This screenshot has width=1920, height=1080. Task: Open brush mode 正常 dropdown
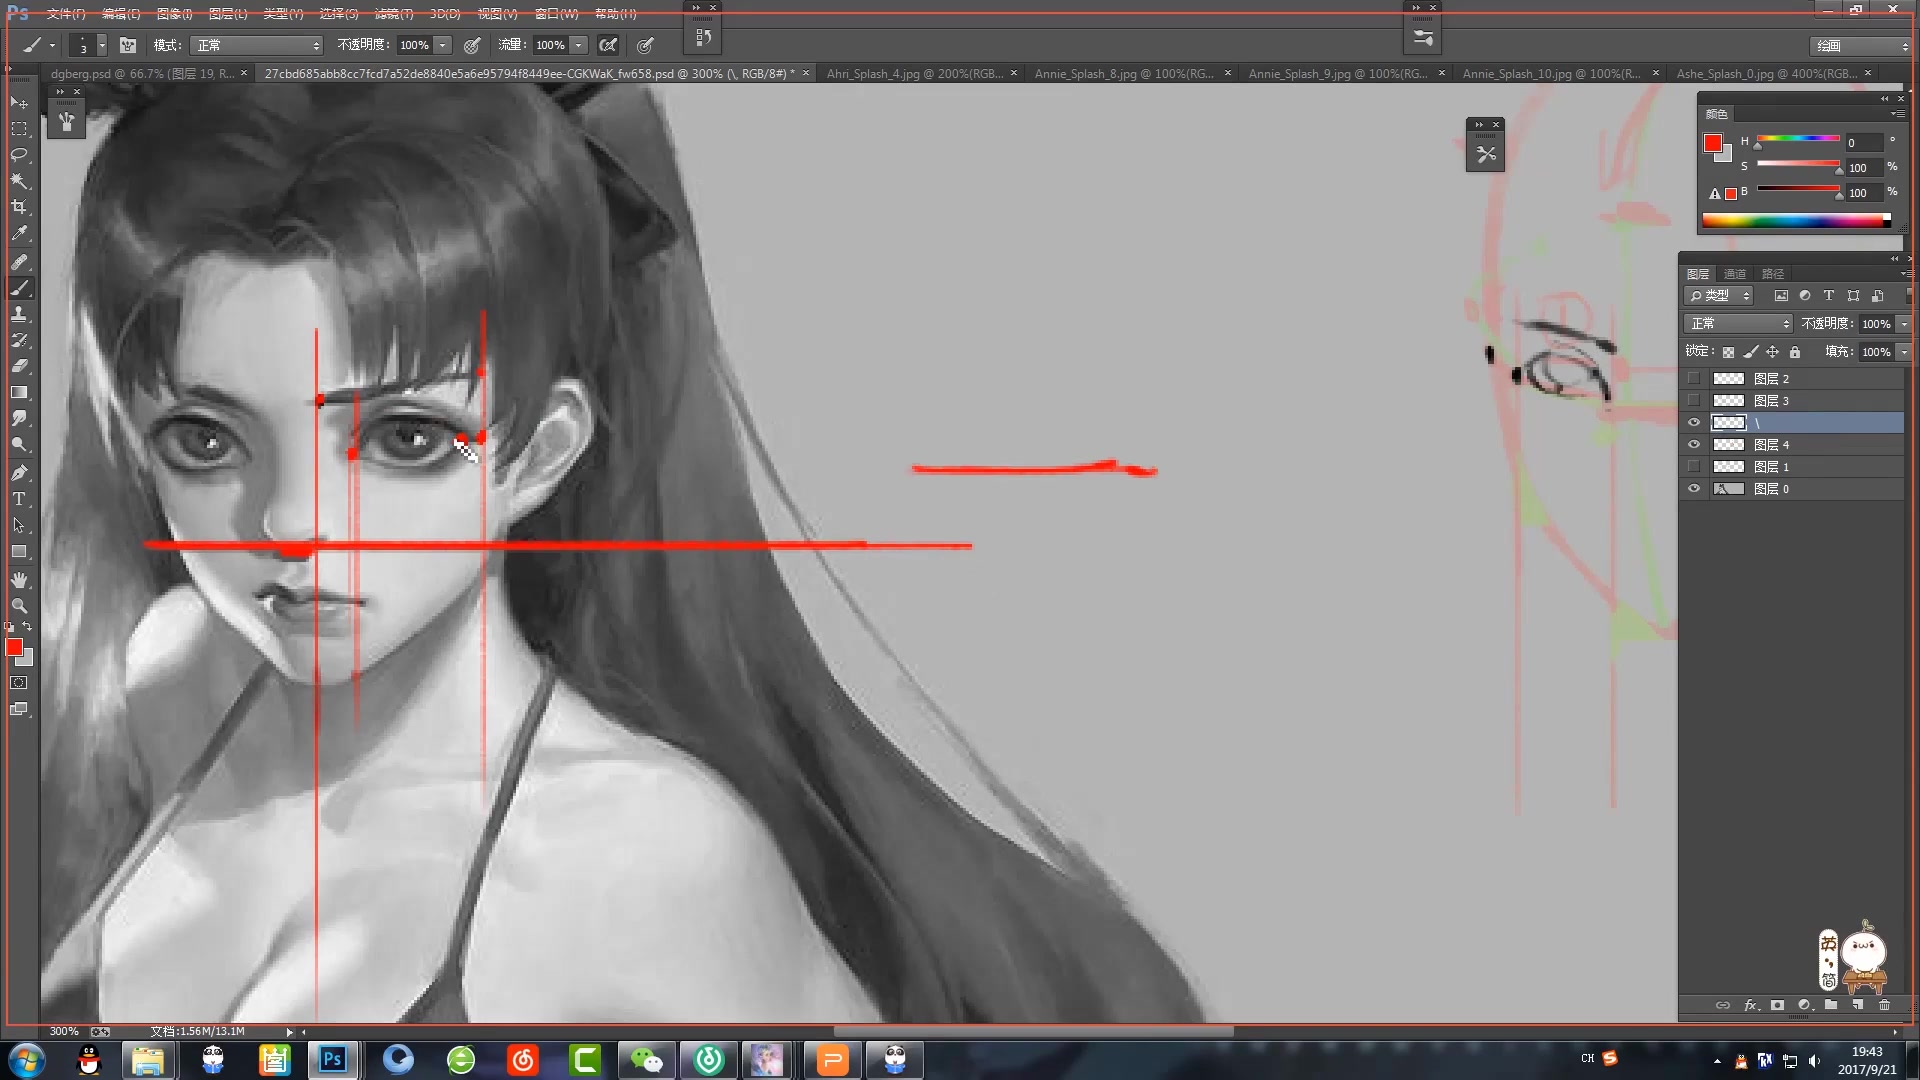(257, 45)
